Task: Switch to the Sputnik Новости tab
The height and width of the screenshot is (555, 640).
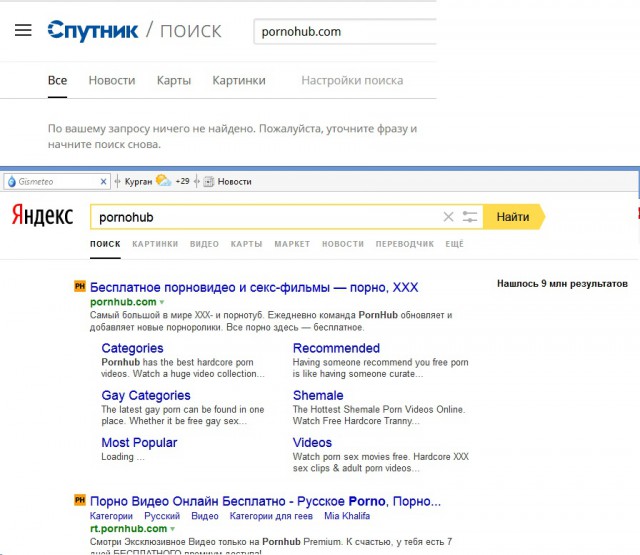Action: [112, 80]
